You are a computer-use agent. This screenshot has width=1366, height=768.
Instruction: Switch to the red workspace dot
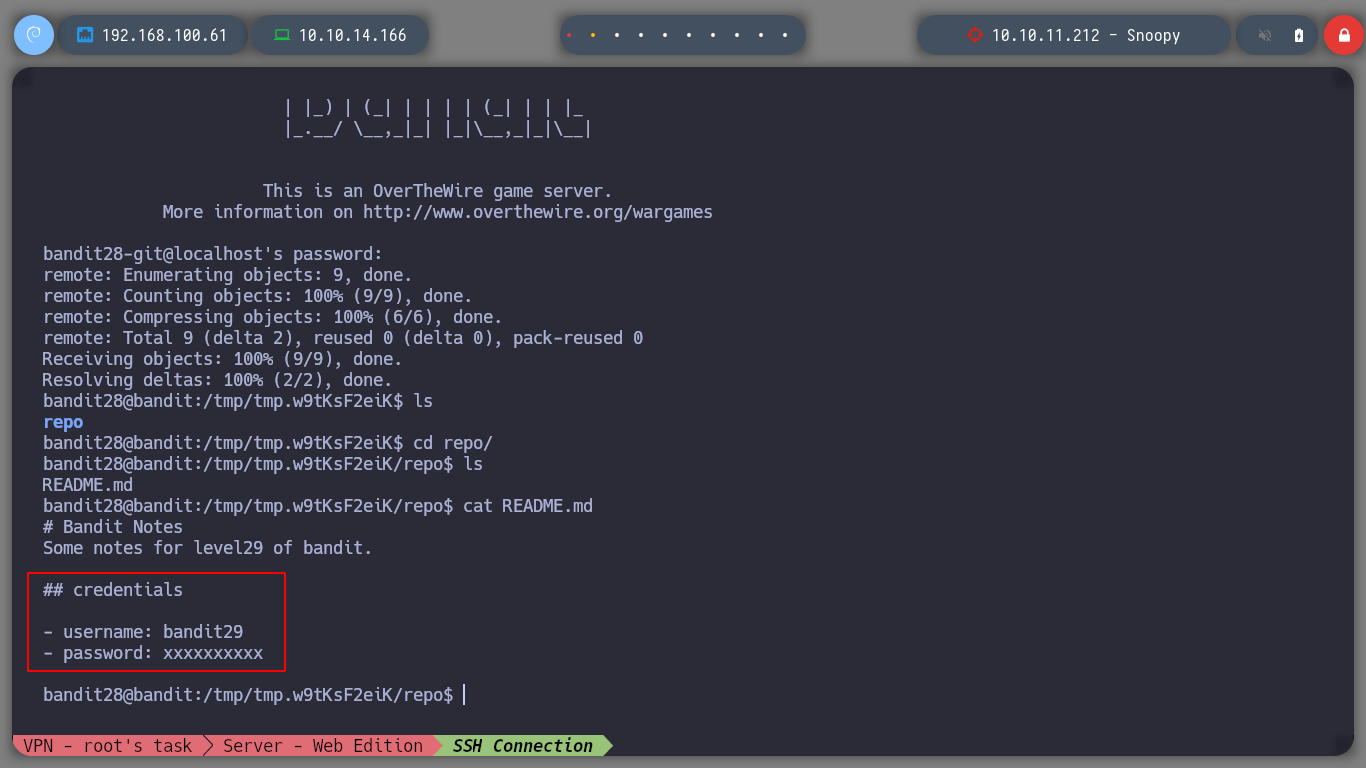click(x=569, y=35)
